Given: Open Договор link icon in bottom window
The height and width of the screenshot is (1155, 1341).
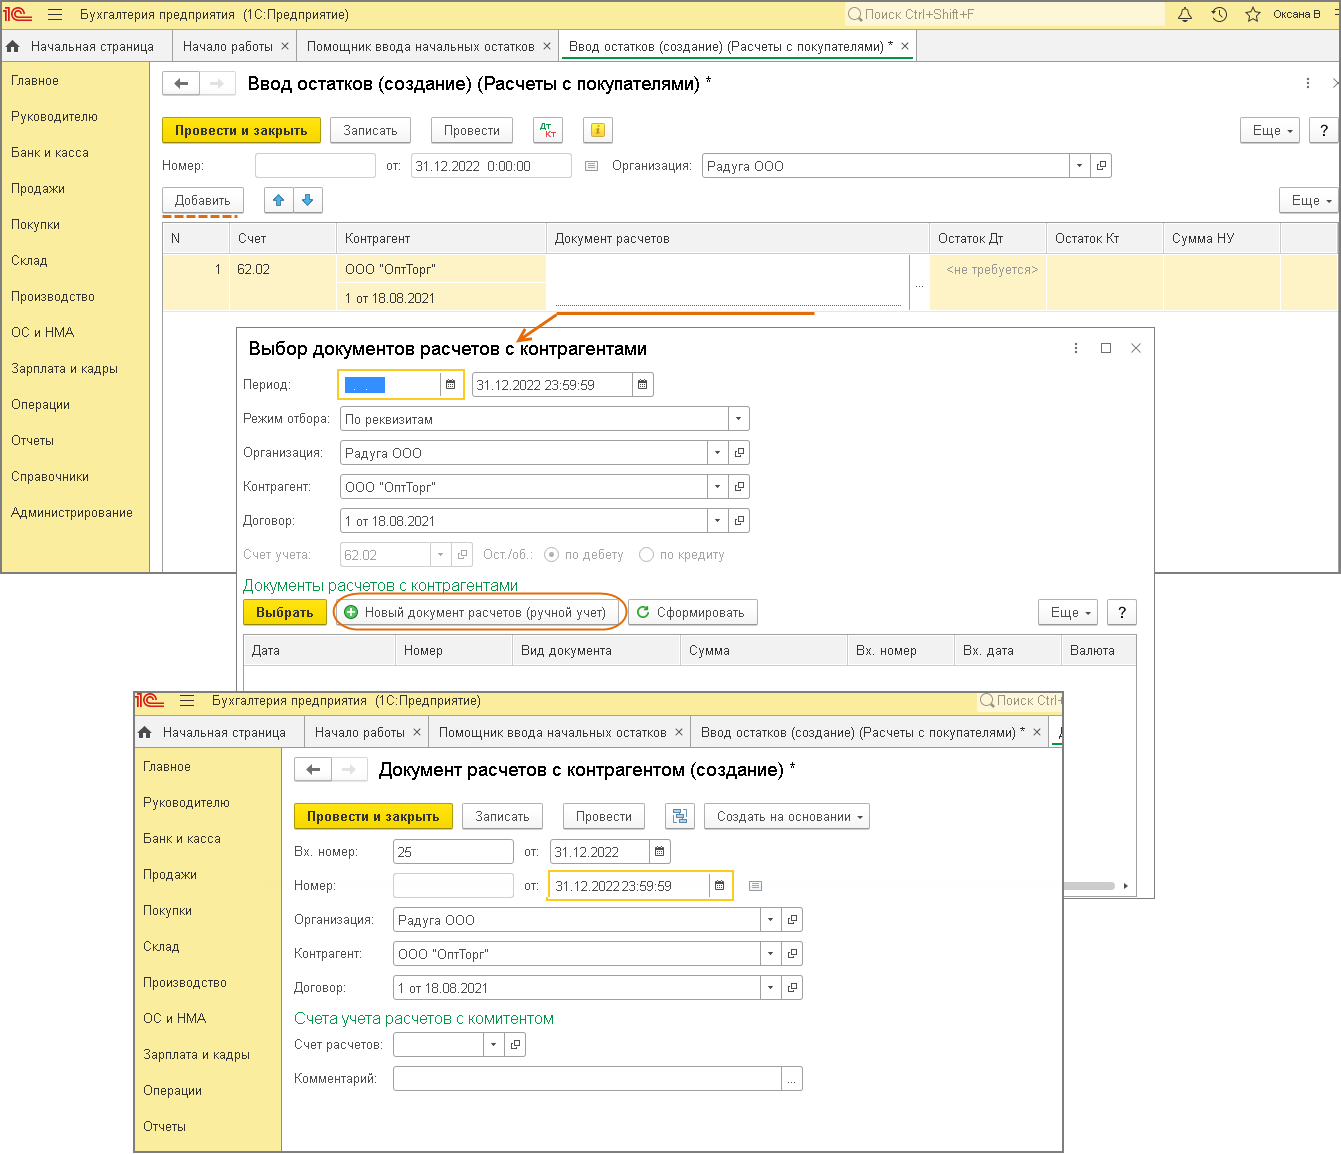Looking at the screenshot, I should 792,988.
